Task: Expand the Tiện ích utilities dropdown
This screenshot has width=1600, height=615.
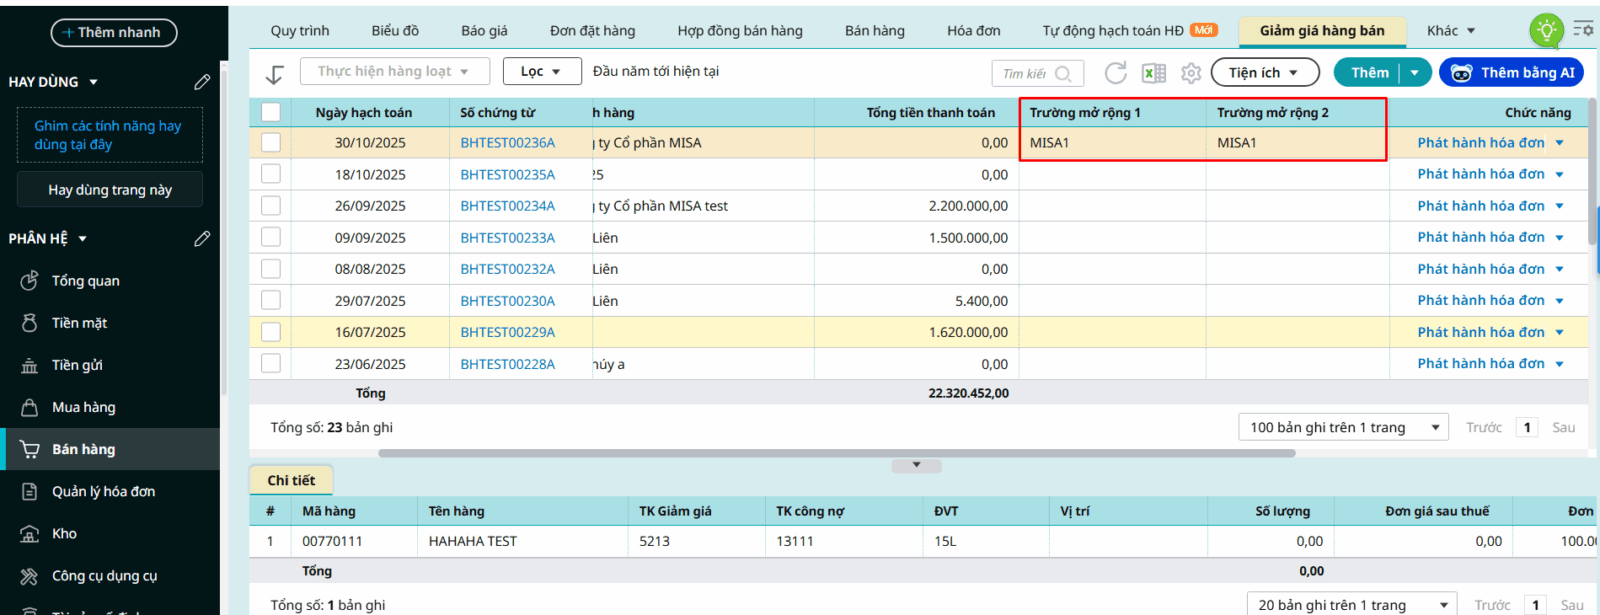Action: click(1264, 73)
